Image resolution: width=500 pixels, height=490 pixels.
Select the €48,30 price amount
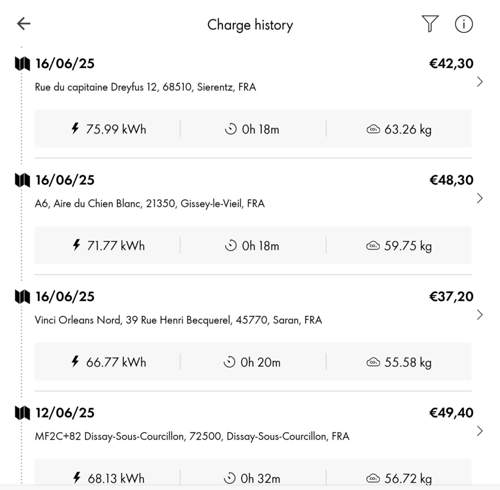click(x=451, y=180)
